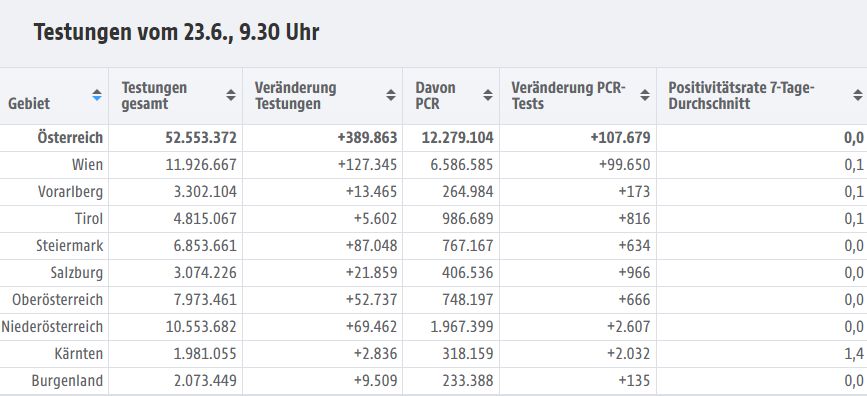This screenshot has height=396, width=867.
Task: Select Niederösterreich total tests 10.553.682
Action: tap(201, 327)
